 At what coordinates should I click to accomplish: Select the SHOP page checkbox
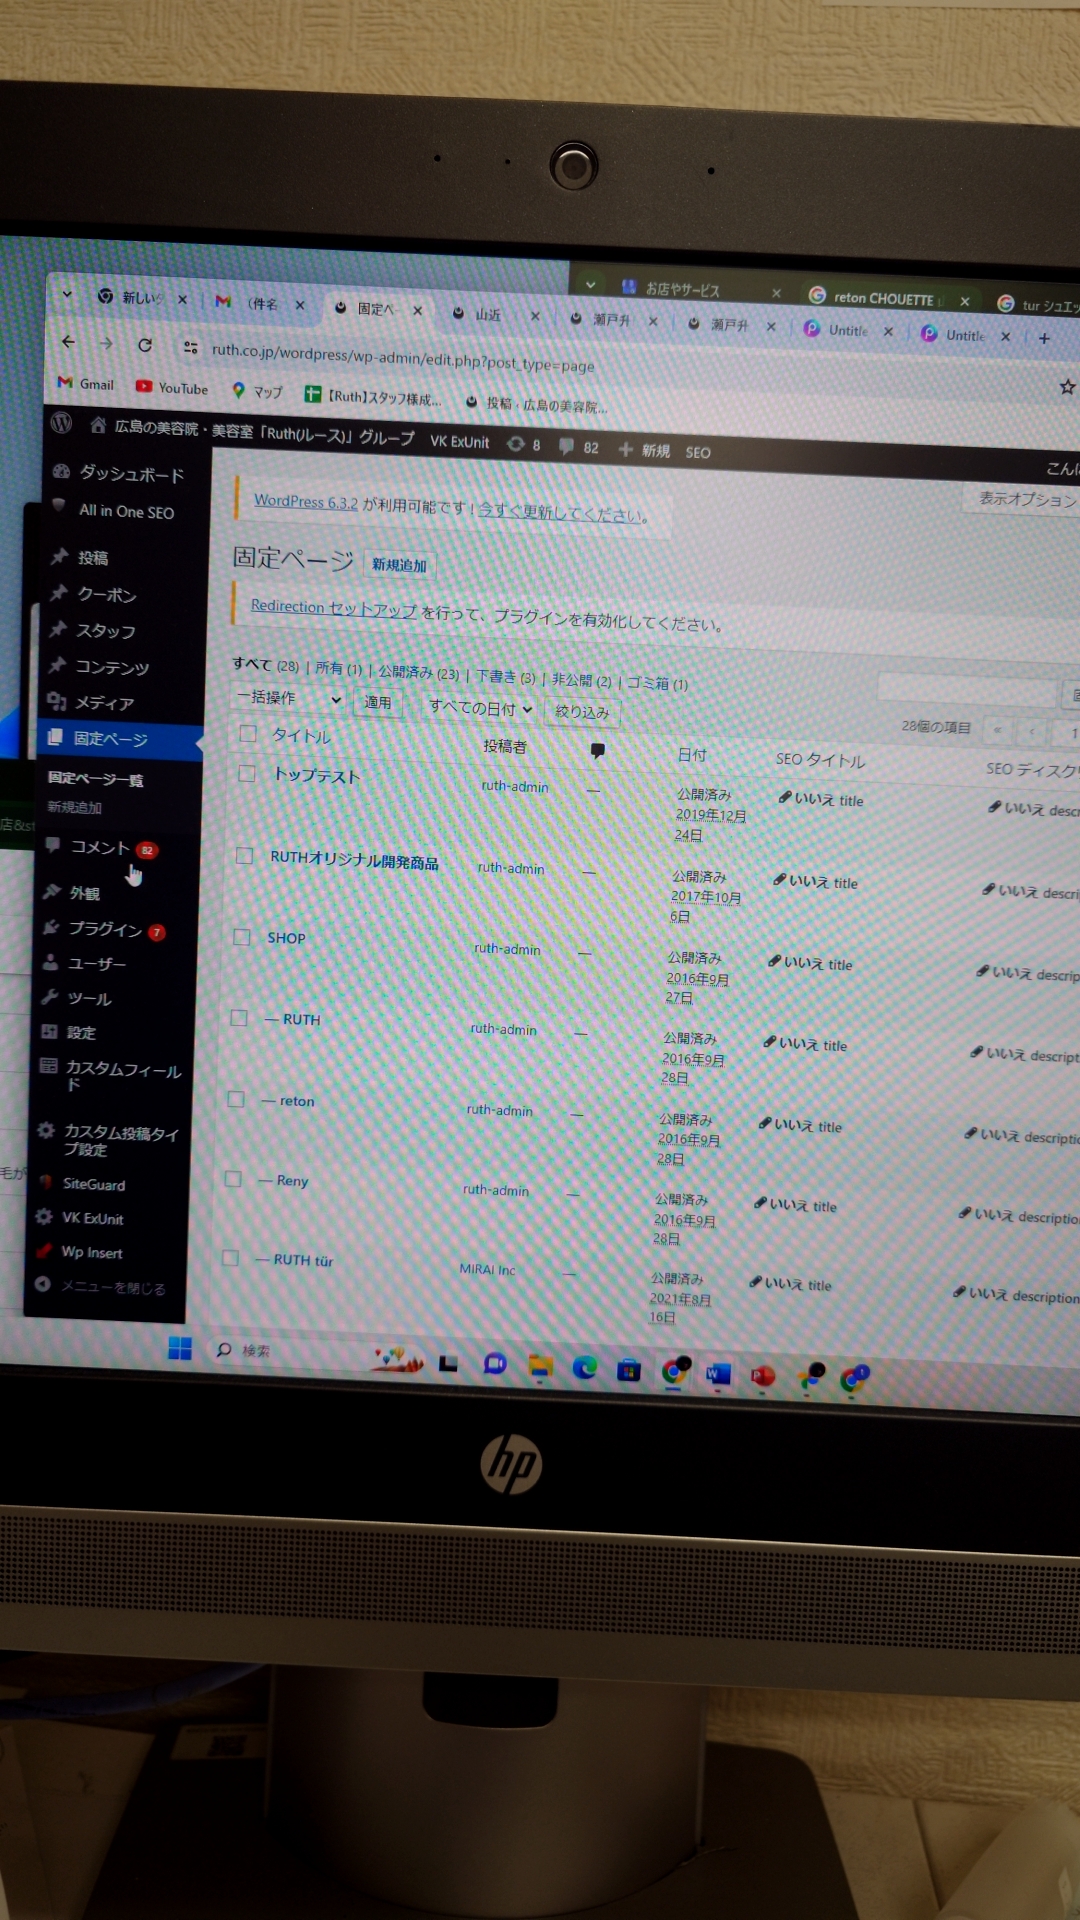point(241,936)
